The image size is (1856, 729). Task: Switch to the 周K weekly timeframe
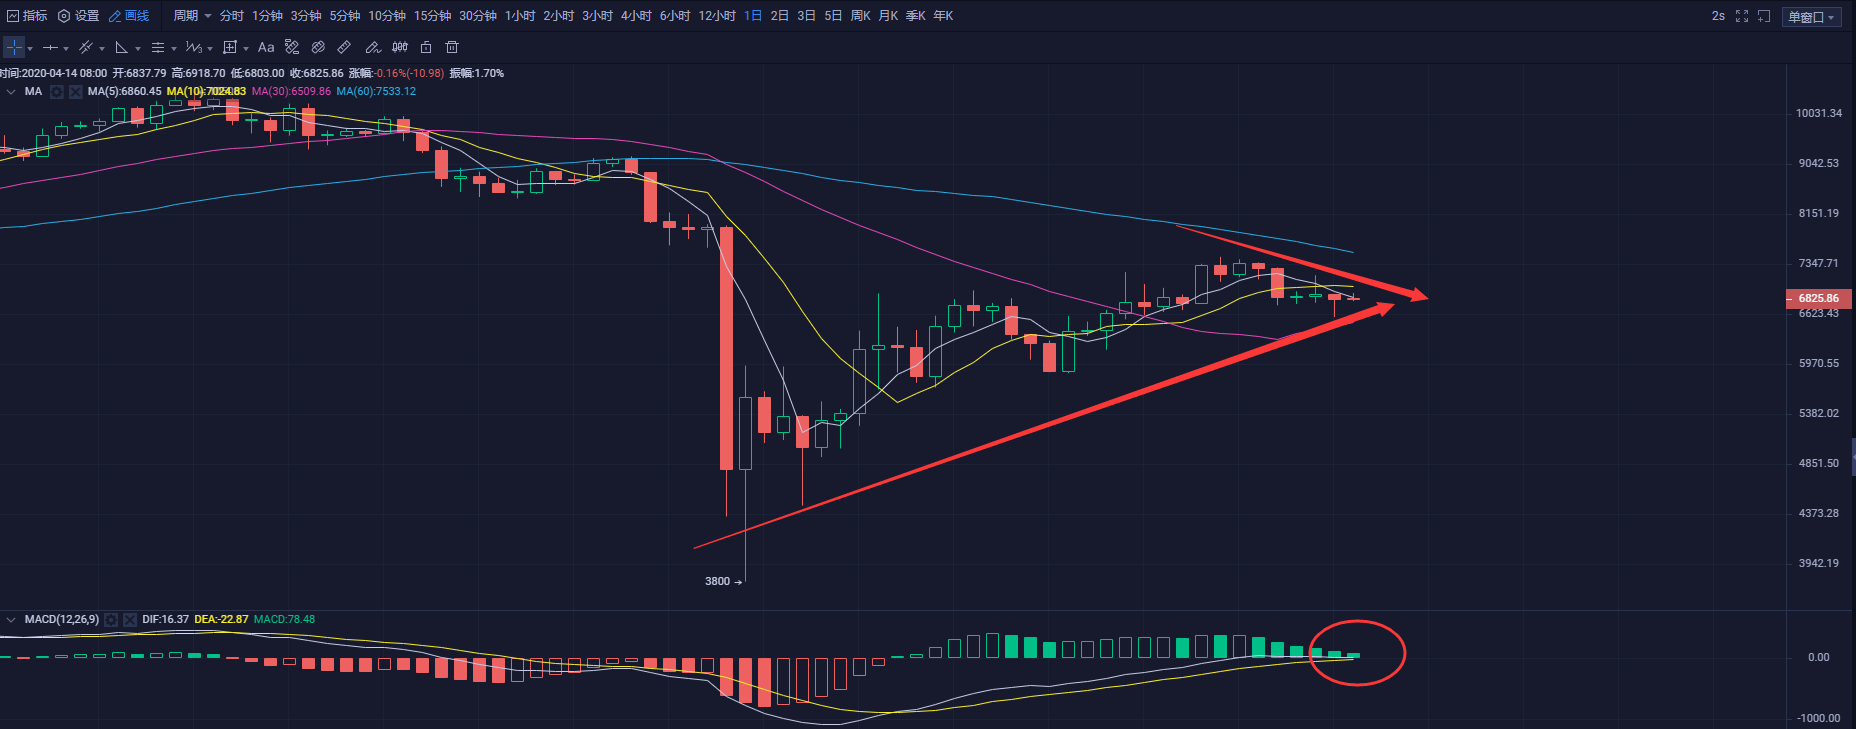pyautogui.click(x=860, y=16)
